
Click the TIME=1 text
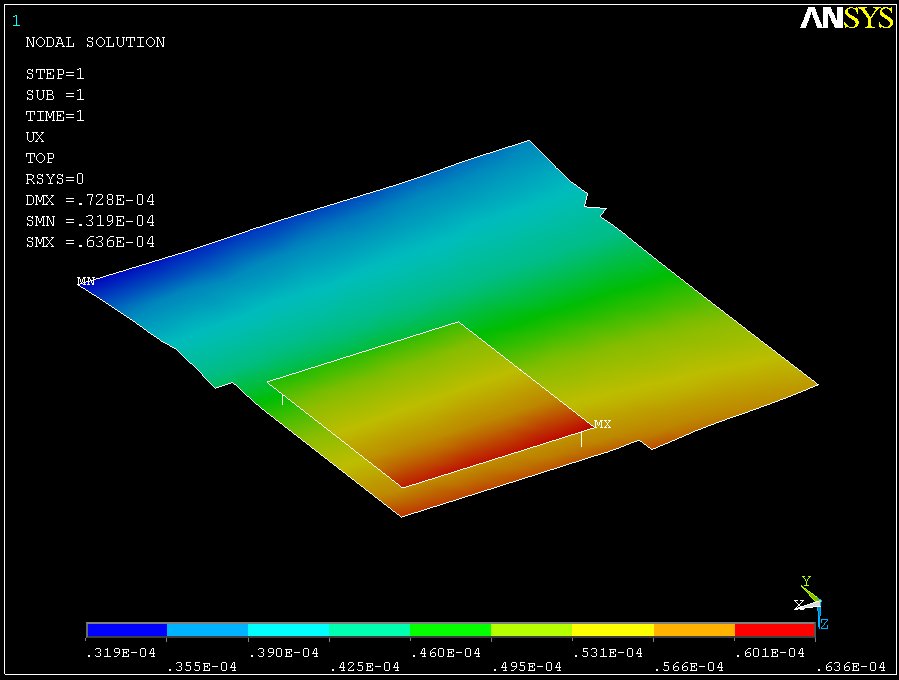[x=55, y=116]
